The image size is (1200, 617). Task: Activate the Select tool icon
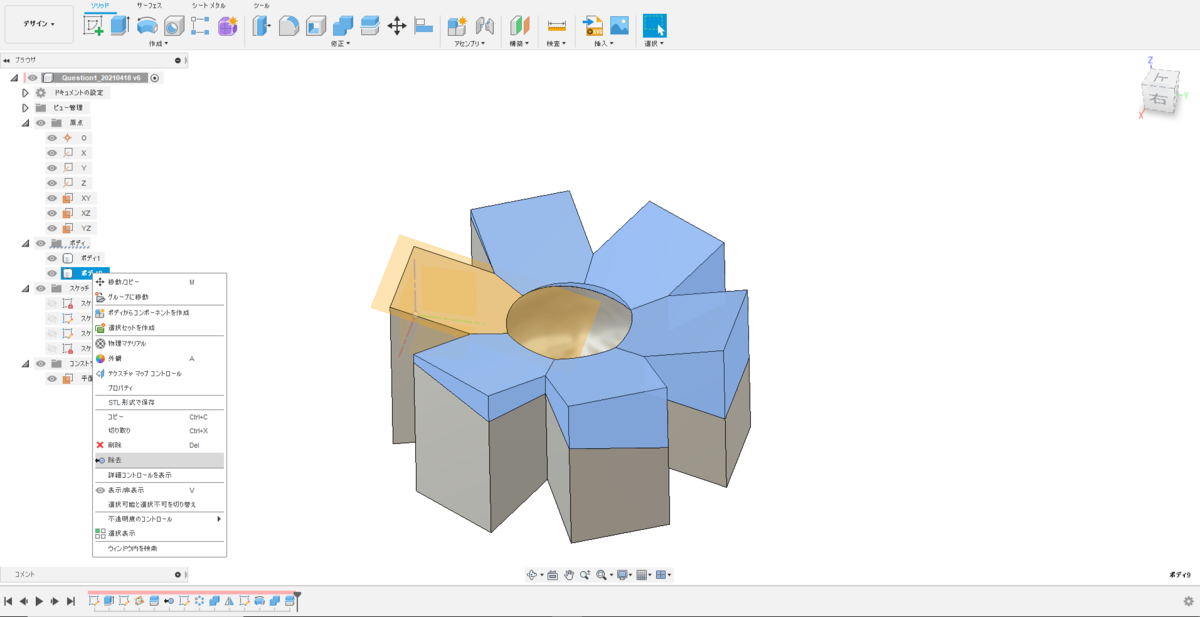[x=654, y=26]
